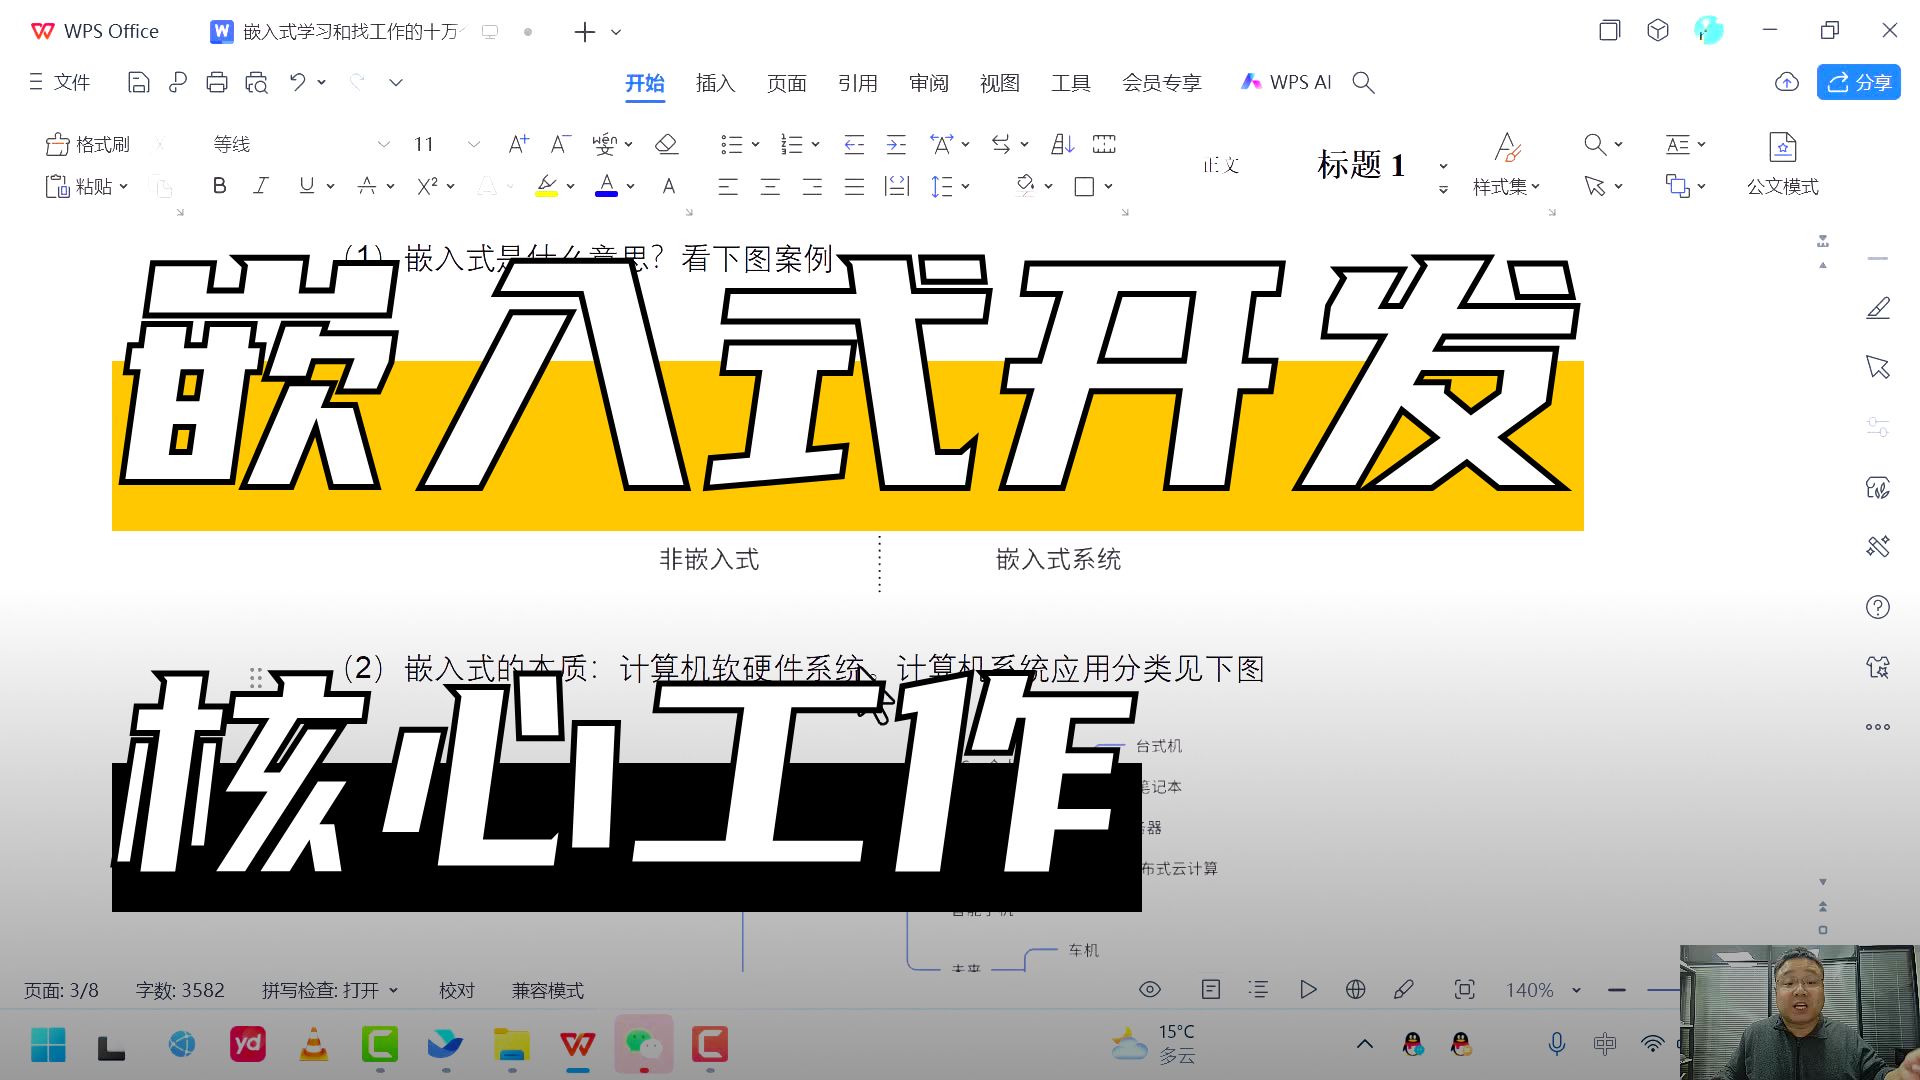Click the cloud upload icon
The width and height of the screenshot is (1920, 1080).
point(1787,83)
